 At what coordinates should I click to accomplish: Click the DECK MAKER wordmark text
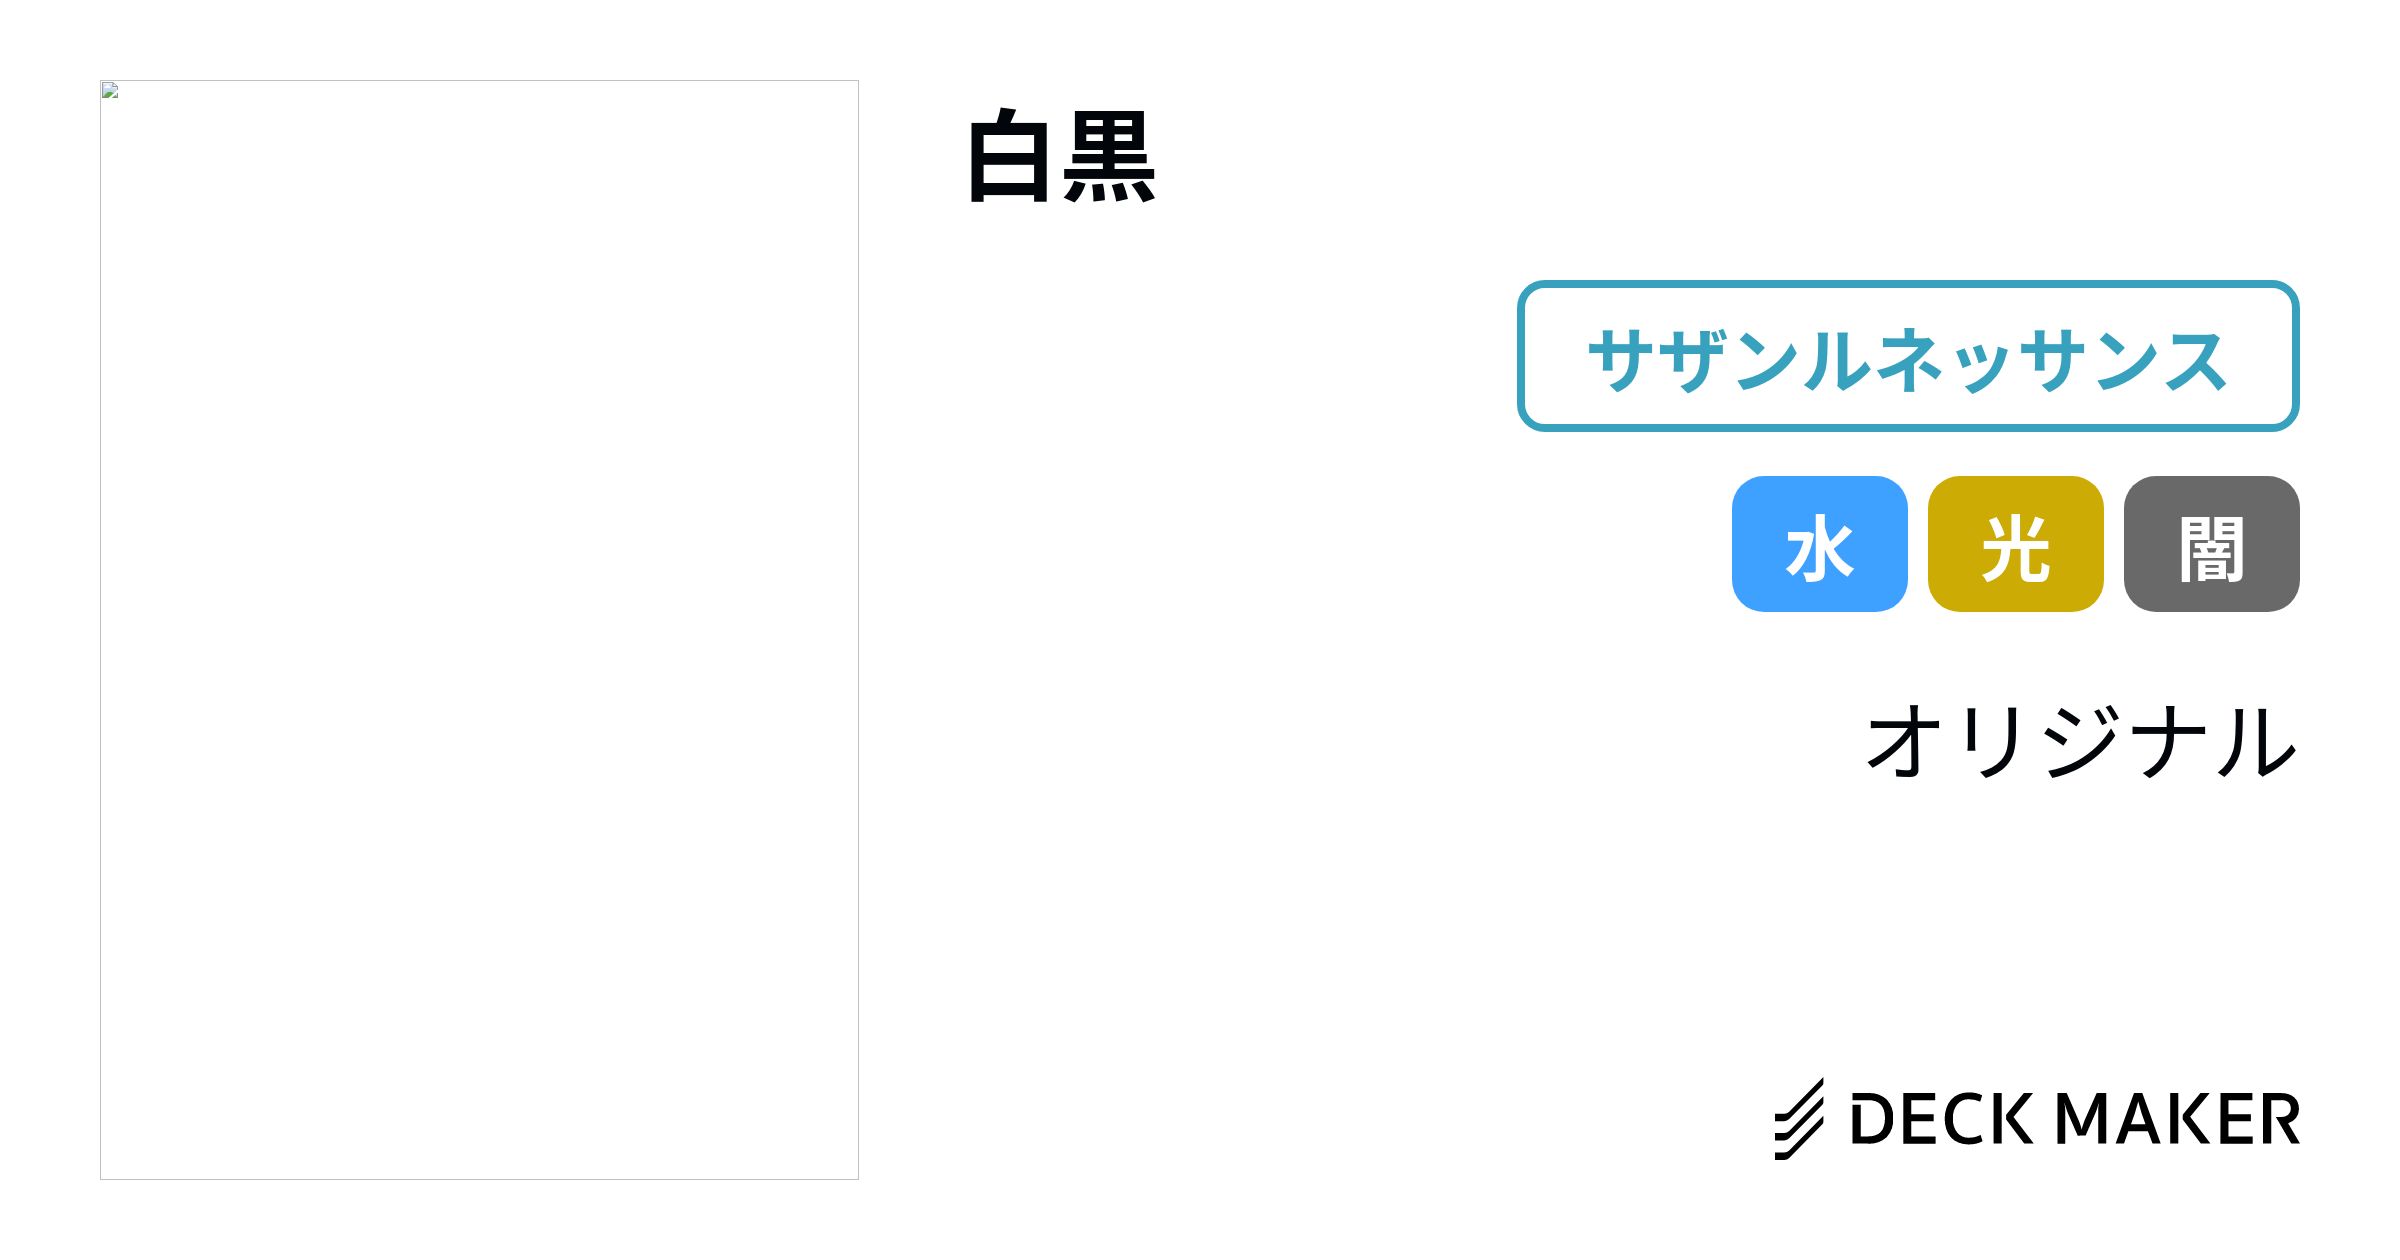point(2075,1119)
